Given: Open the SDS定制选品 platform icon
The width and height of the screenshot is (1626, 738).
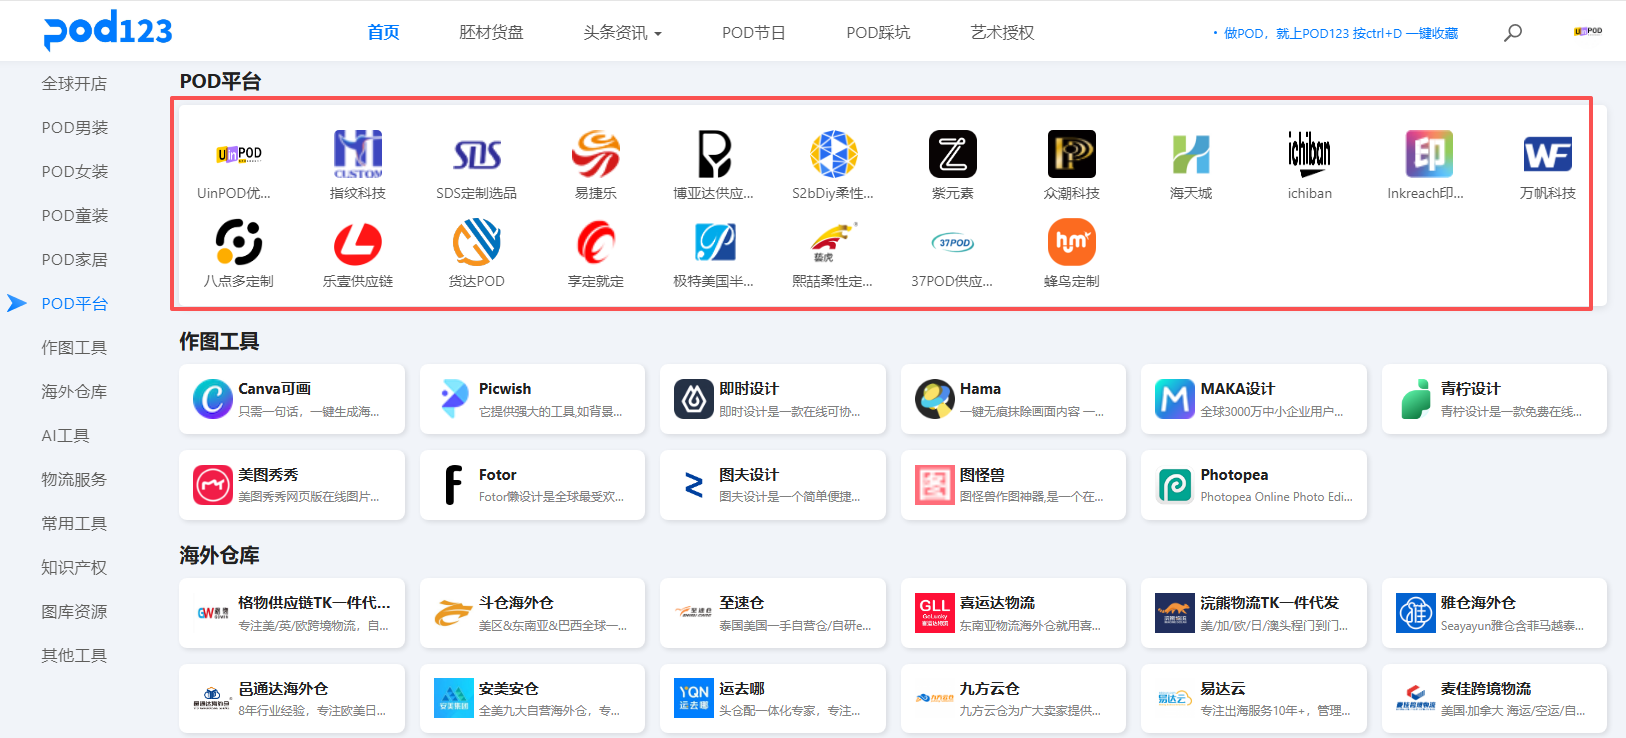Looking at the screenshot, I should coord(477,155).
